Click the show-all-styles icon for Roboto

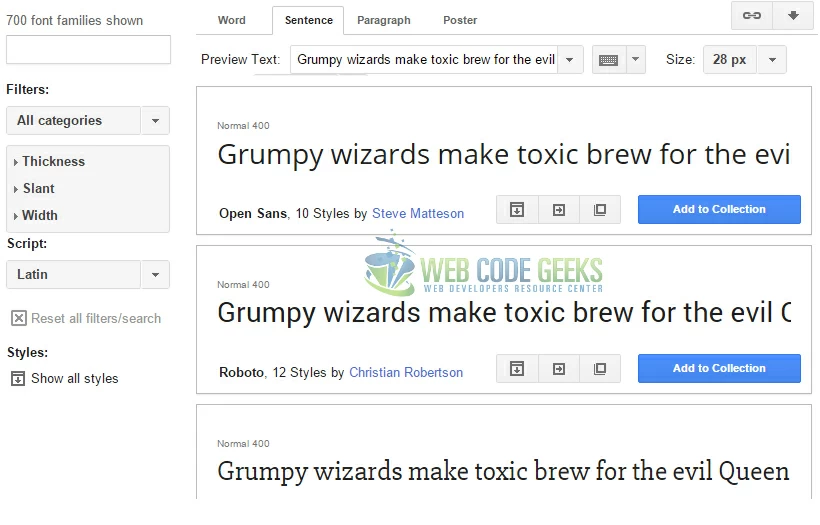pyautogui.click(x=517, y=369)
